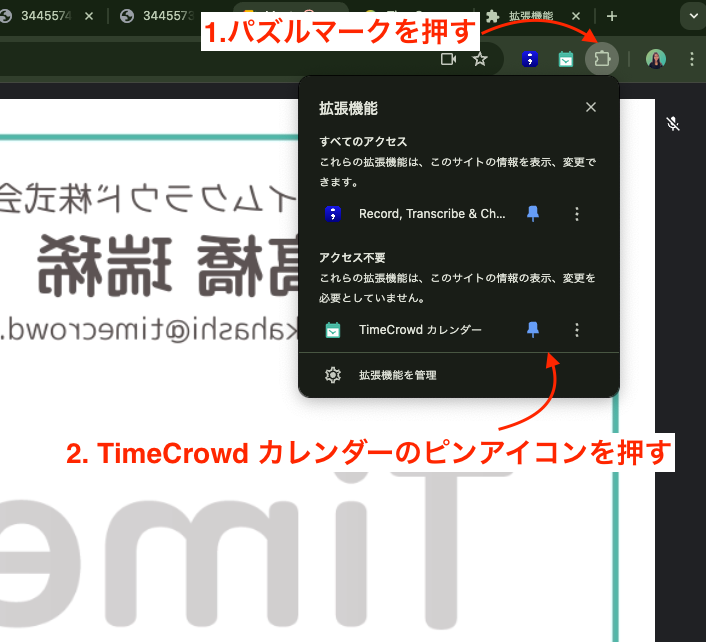The image size is (706, 642).
Task: Toggle the TimeCrowd カレンダー pin icon
Action: click(533, 330)
